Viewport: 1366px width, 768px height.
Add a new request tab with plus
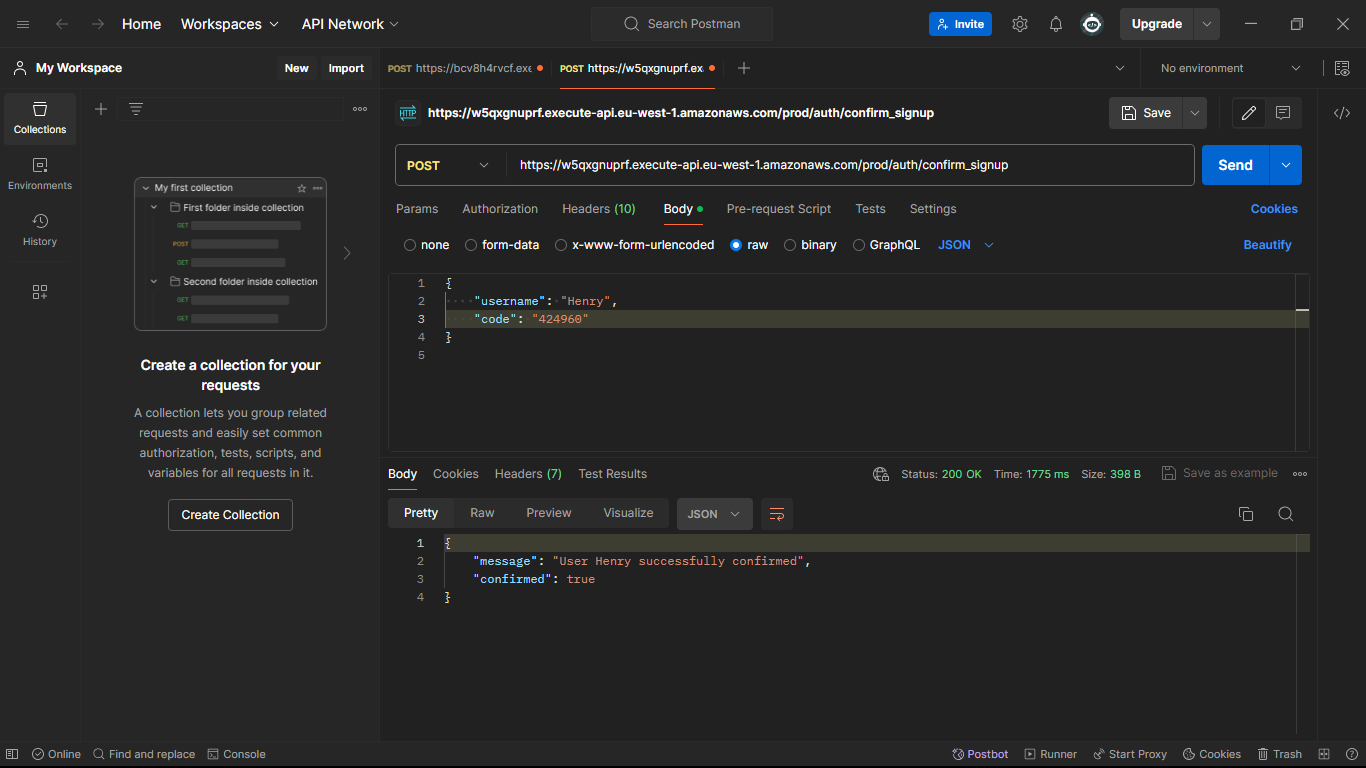coord(743,68)
